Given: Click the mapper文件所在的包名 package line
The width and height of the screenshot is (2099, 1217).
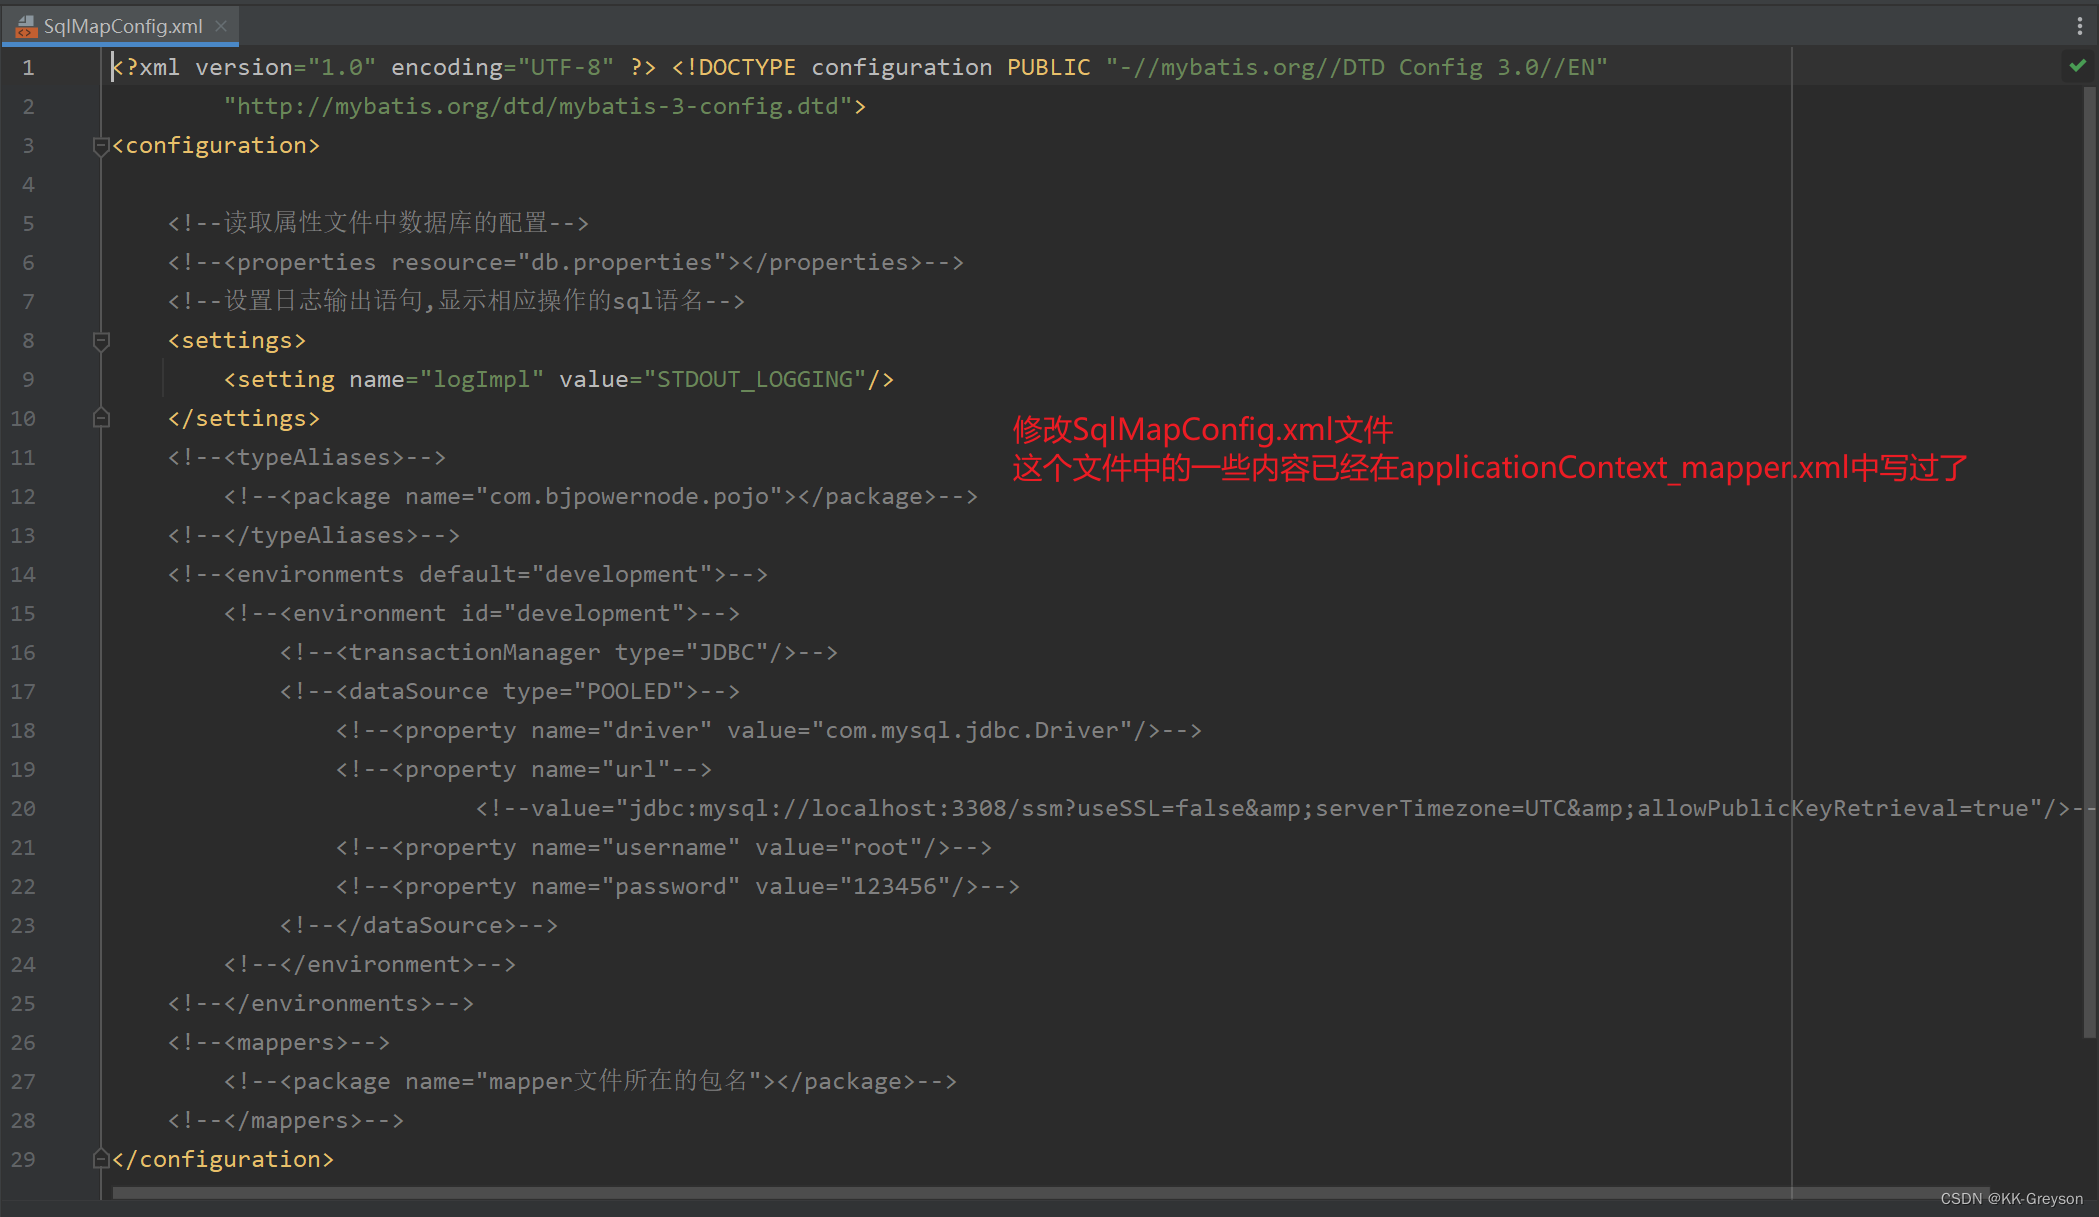Looking at the screenshot, I should coord(590,1082).
